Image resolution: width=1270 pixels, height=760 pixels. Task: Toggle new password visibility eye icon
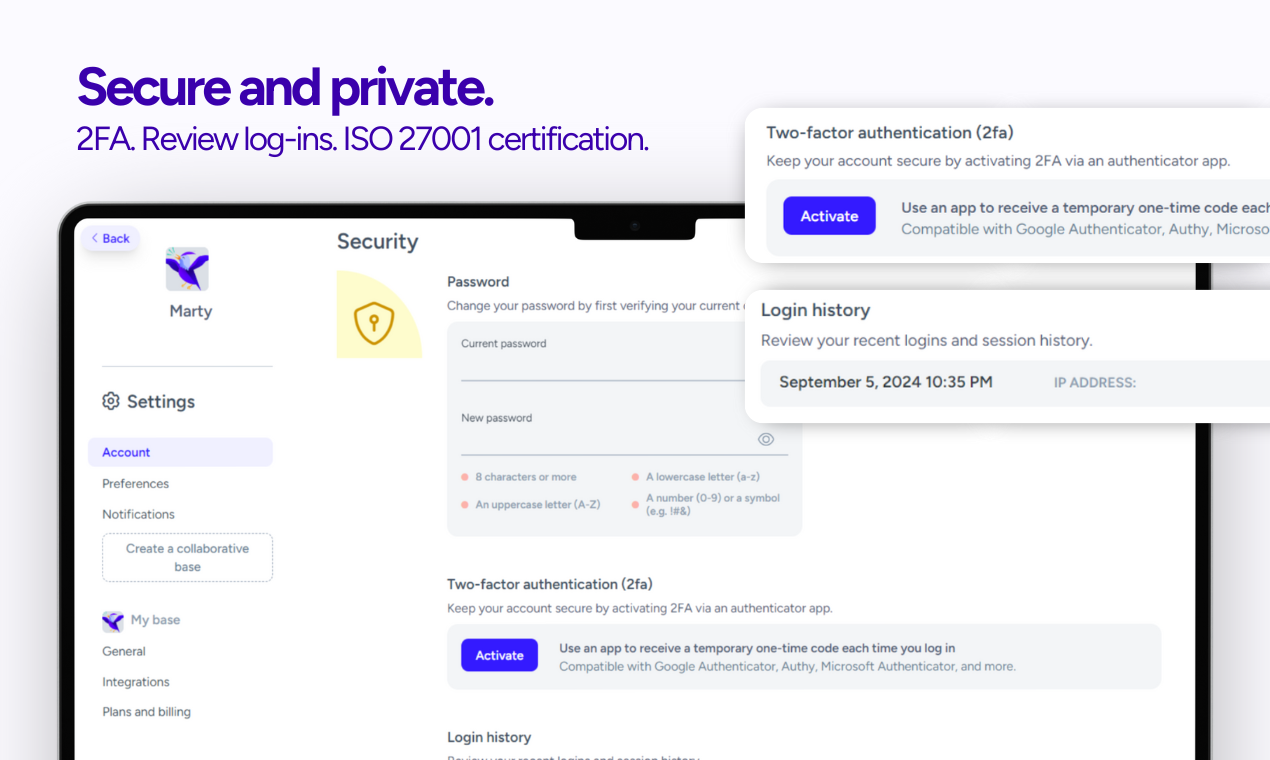pyautogui.click(x=766, y=439)
